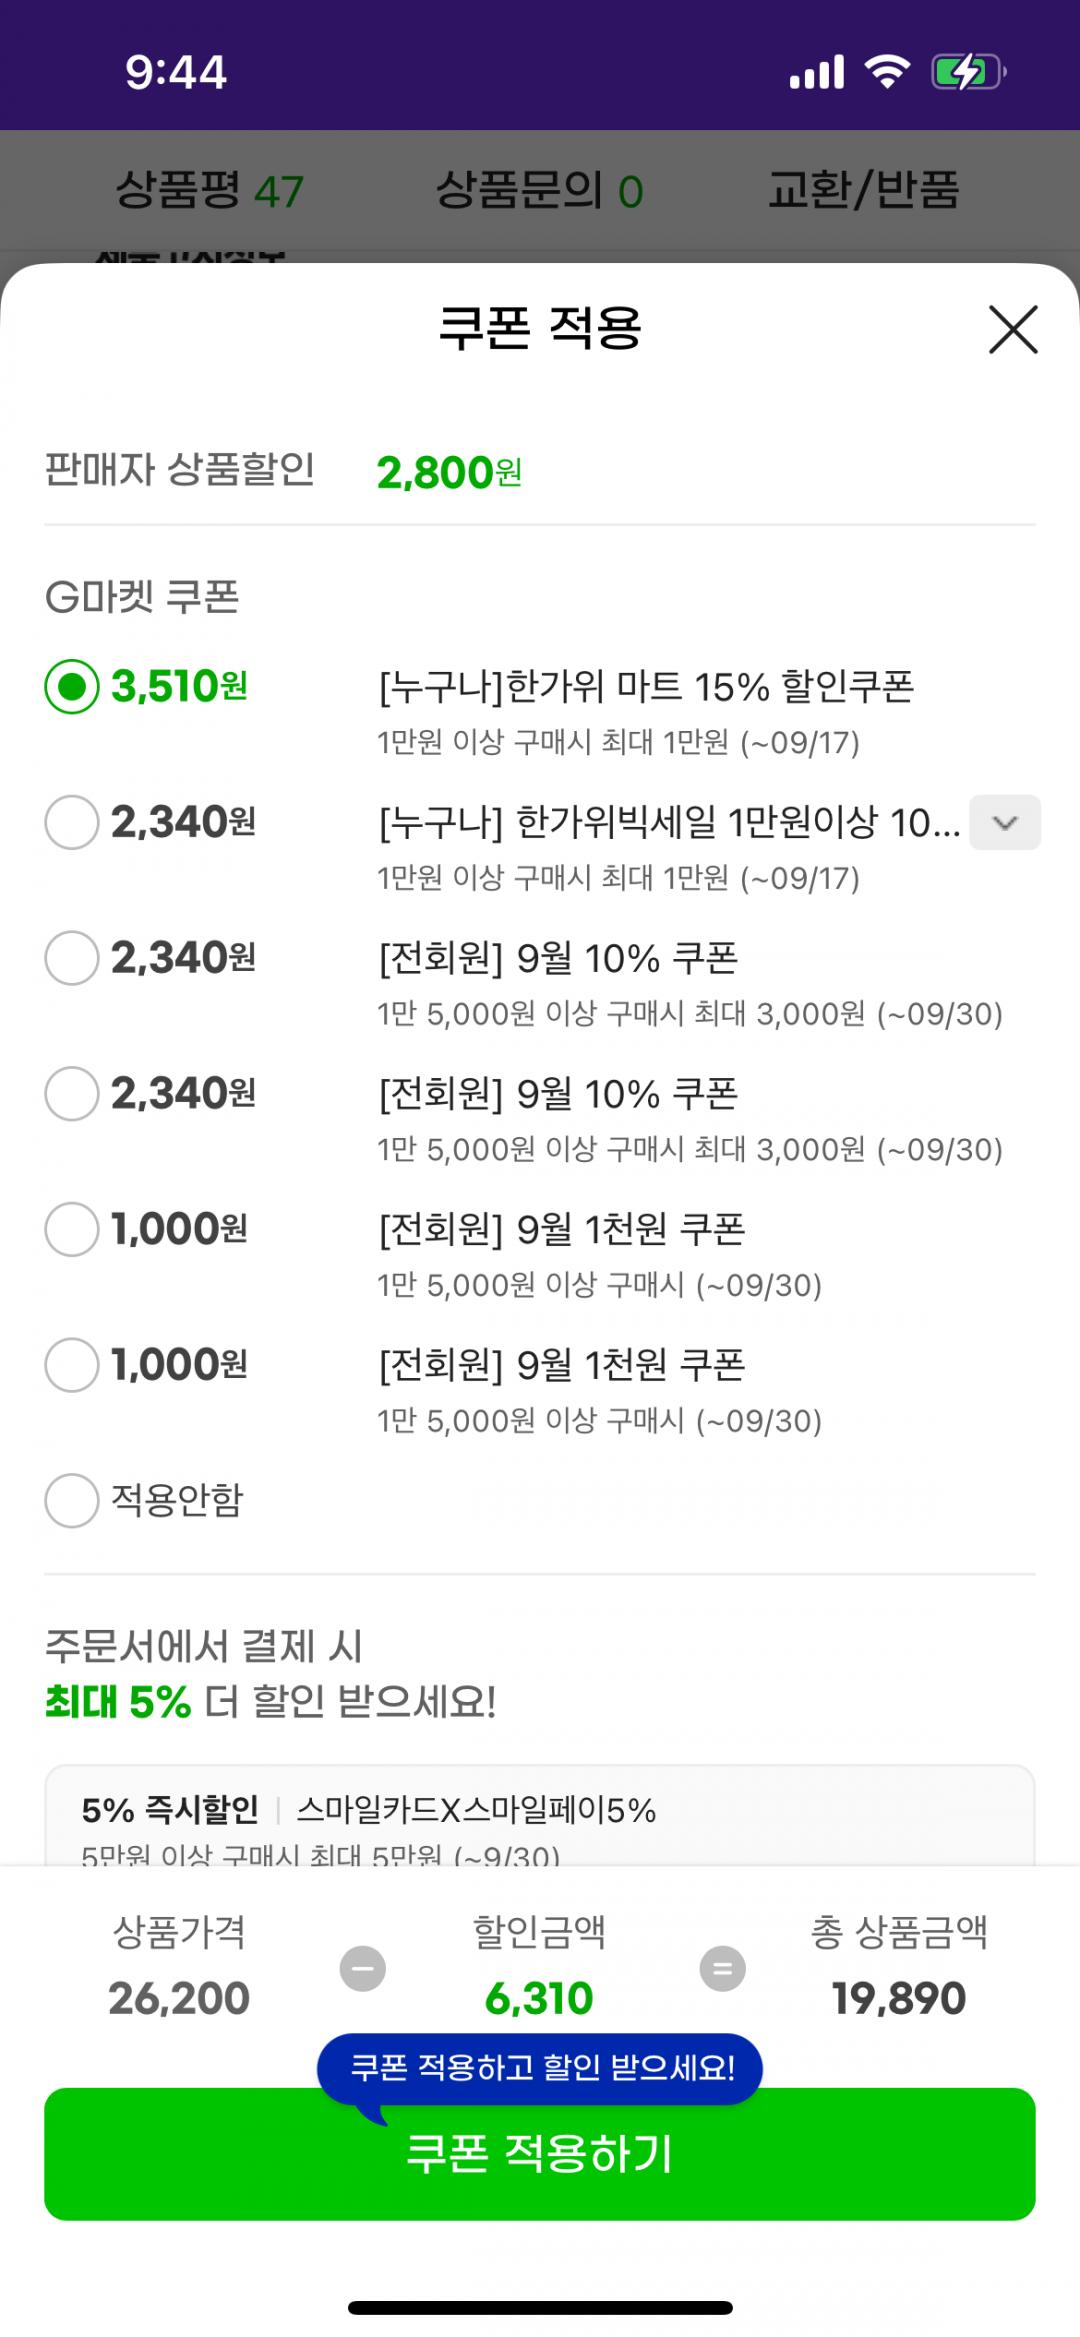Screen dimensions: 1080x2337
Task: Select the second 1,000원 9월 1천원 쿠폰
Action: 72,1365
